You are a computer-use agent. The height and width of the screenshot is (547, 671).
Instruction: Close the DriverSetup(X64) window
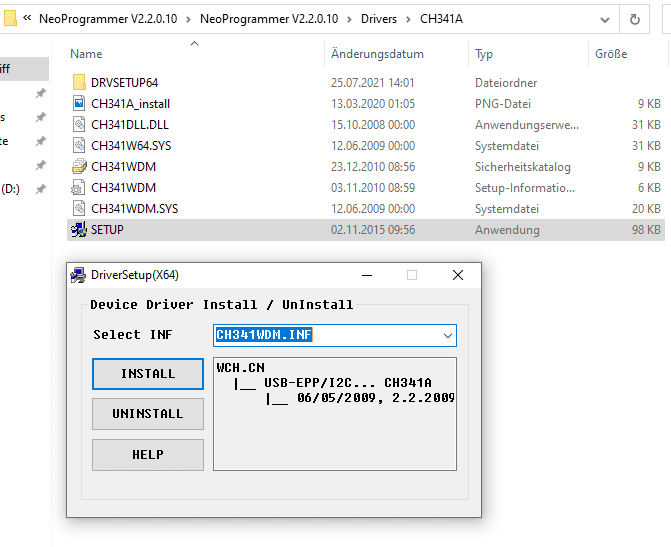tap(458, 275)
